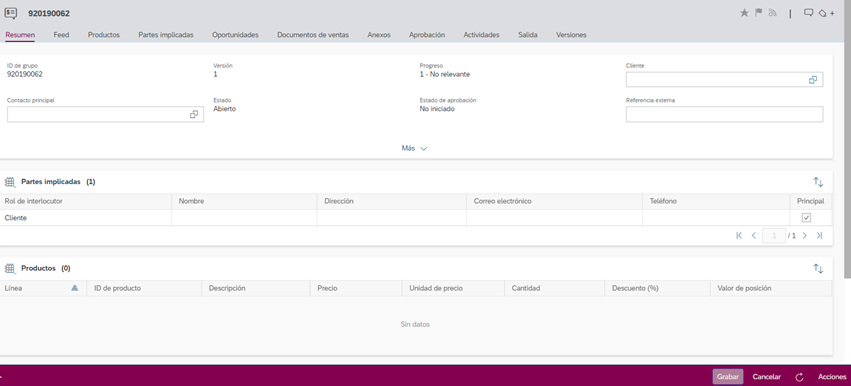This screenshot has width=851, height=386.
Task: Click the Dirección column header
Action: pyautogui.click(x=391, y=201)
